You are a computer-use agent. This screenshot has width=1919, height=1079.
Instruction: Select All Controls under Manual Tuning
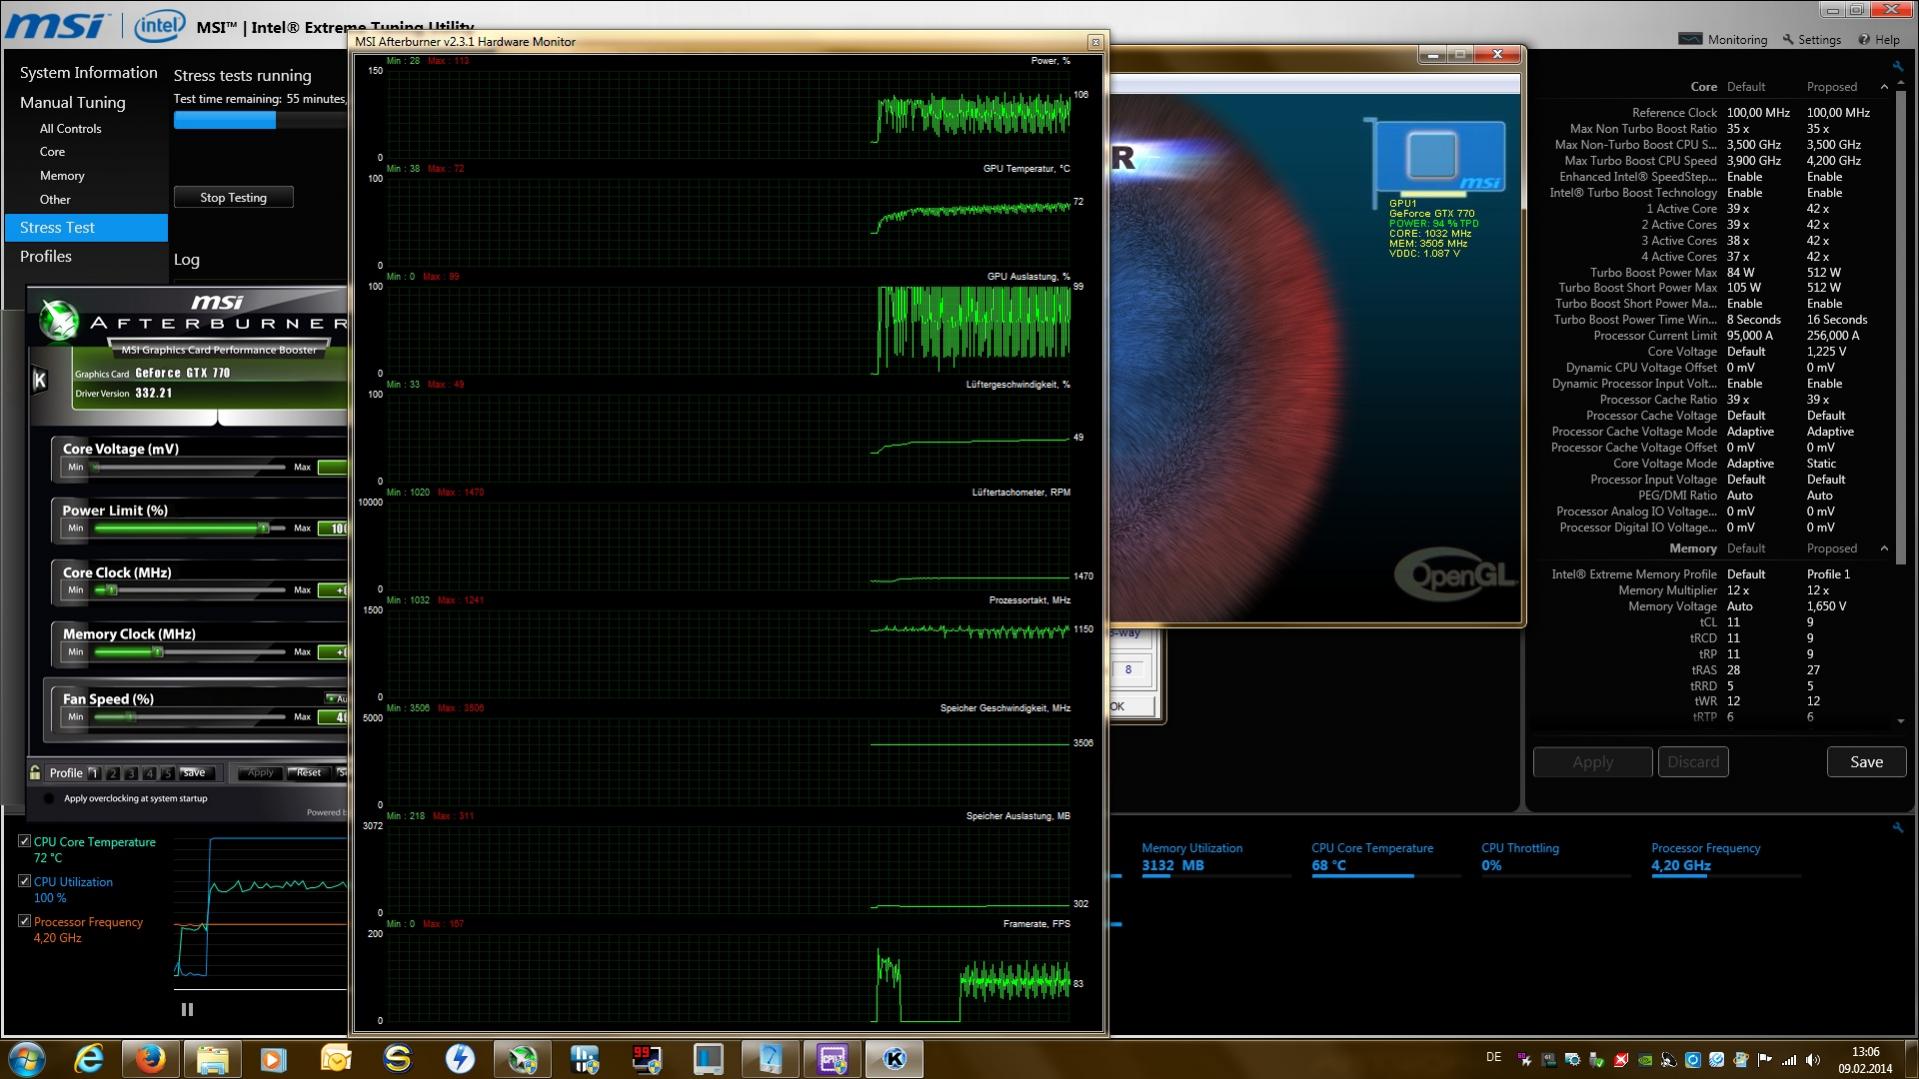click(x=70, y=128)
